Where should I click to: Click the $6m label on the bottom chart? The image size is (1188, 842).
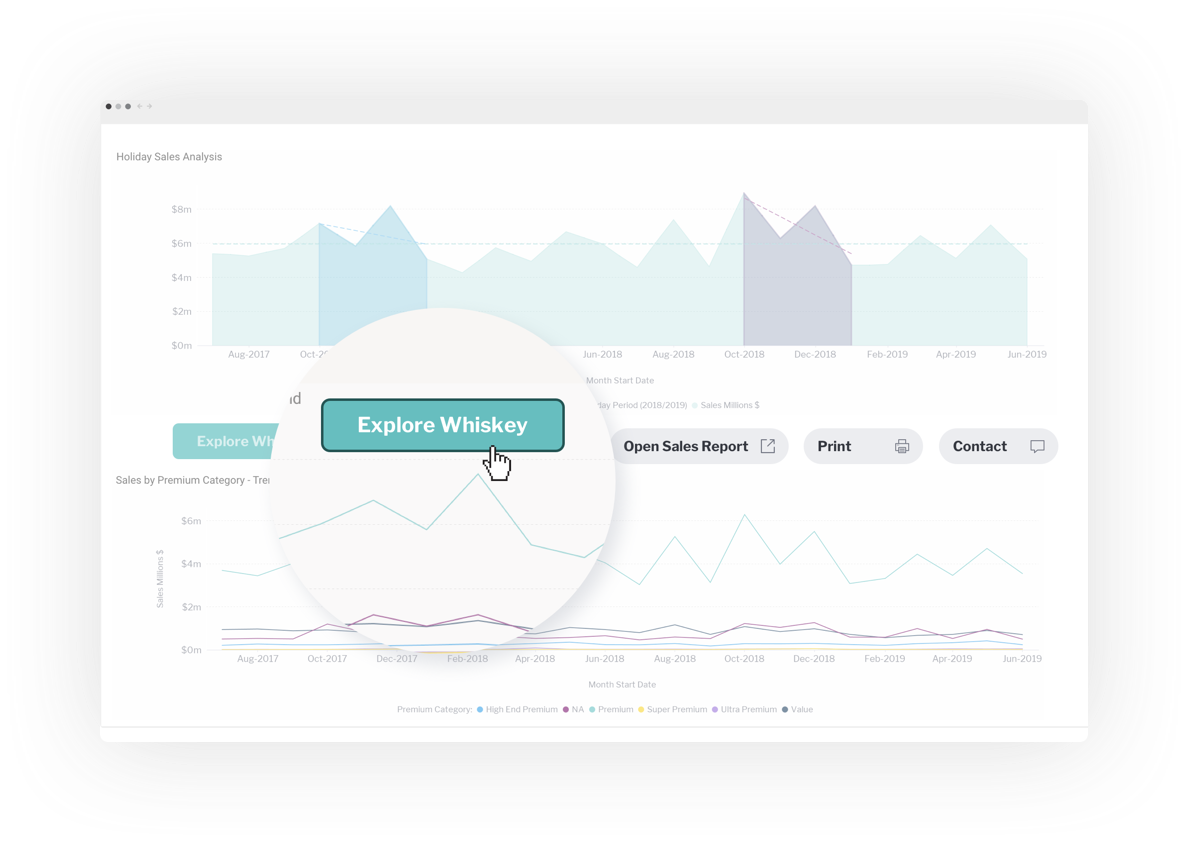[x=191, y=521]
